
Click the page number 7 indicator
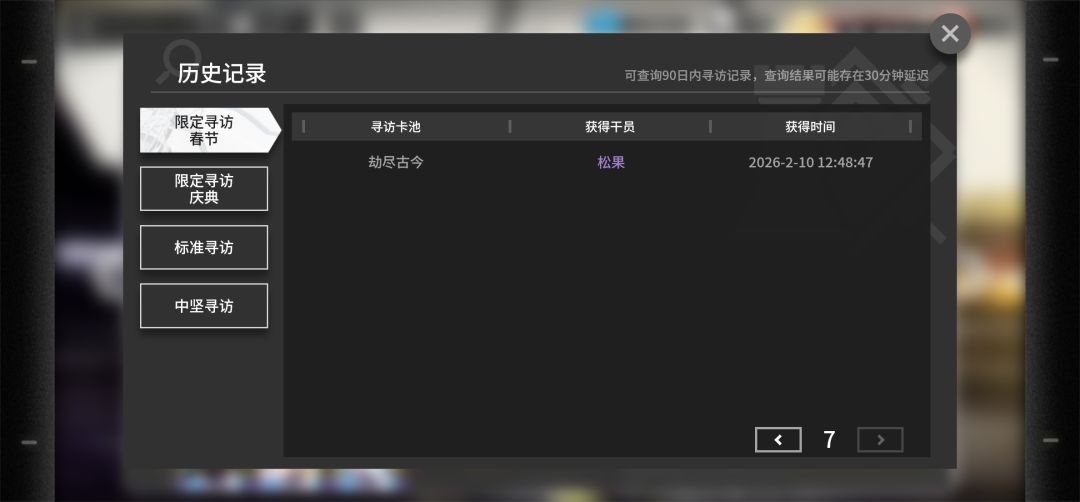point(829,440)
